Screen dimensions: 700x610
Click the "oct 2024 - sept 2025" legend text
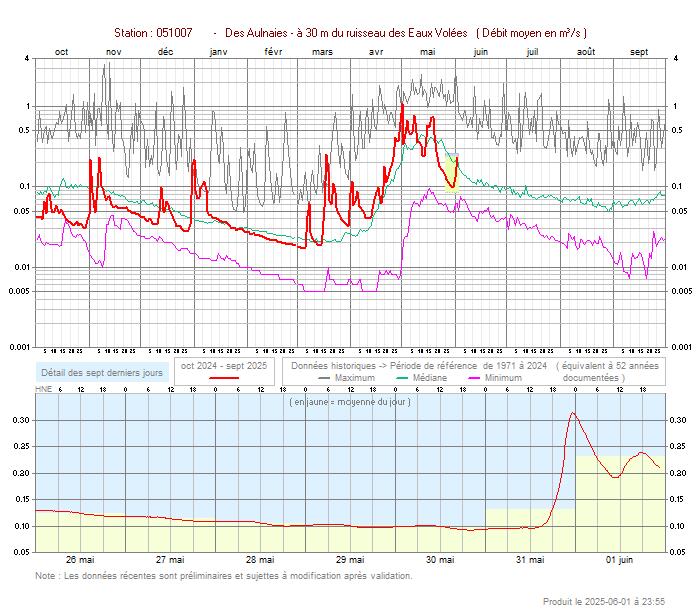[x=224, y=366]
